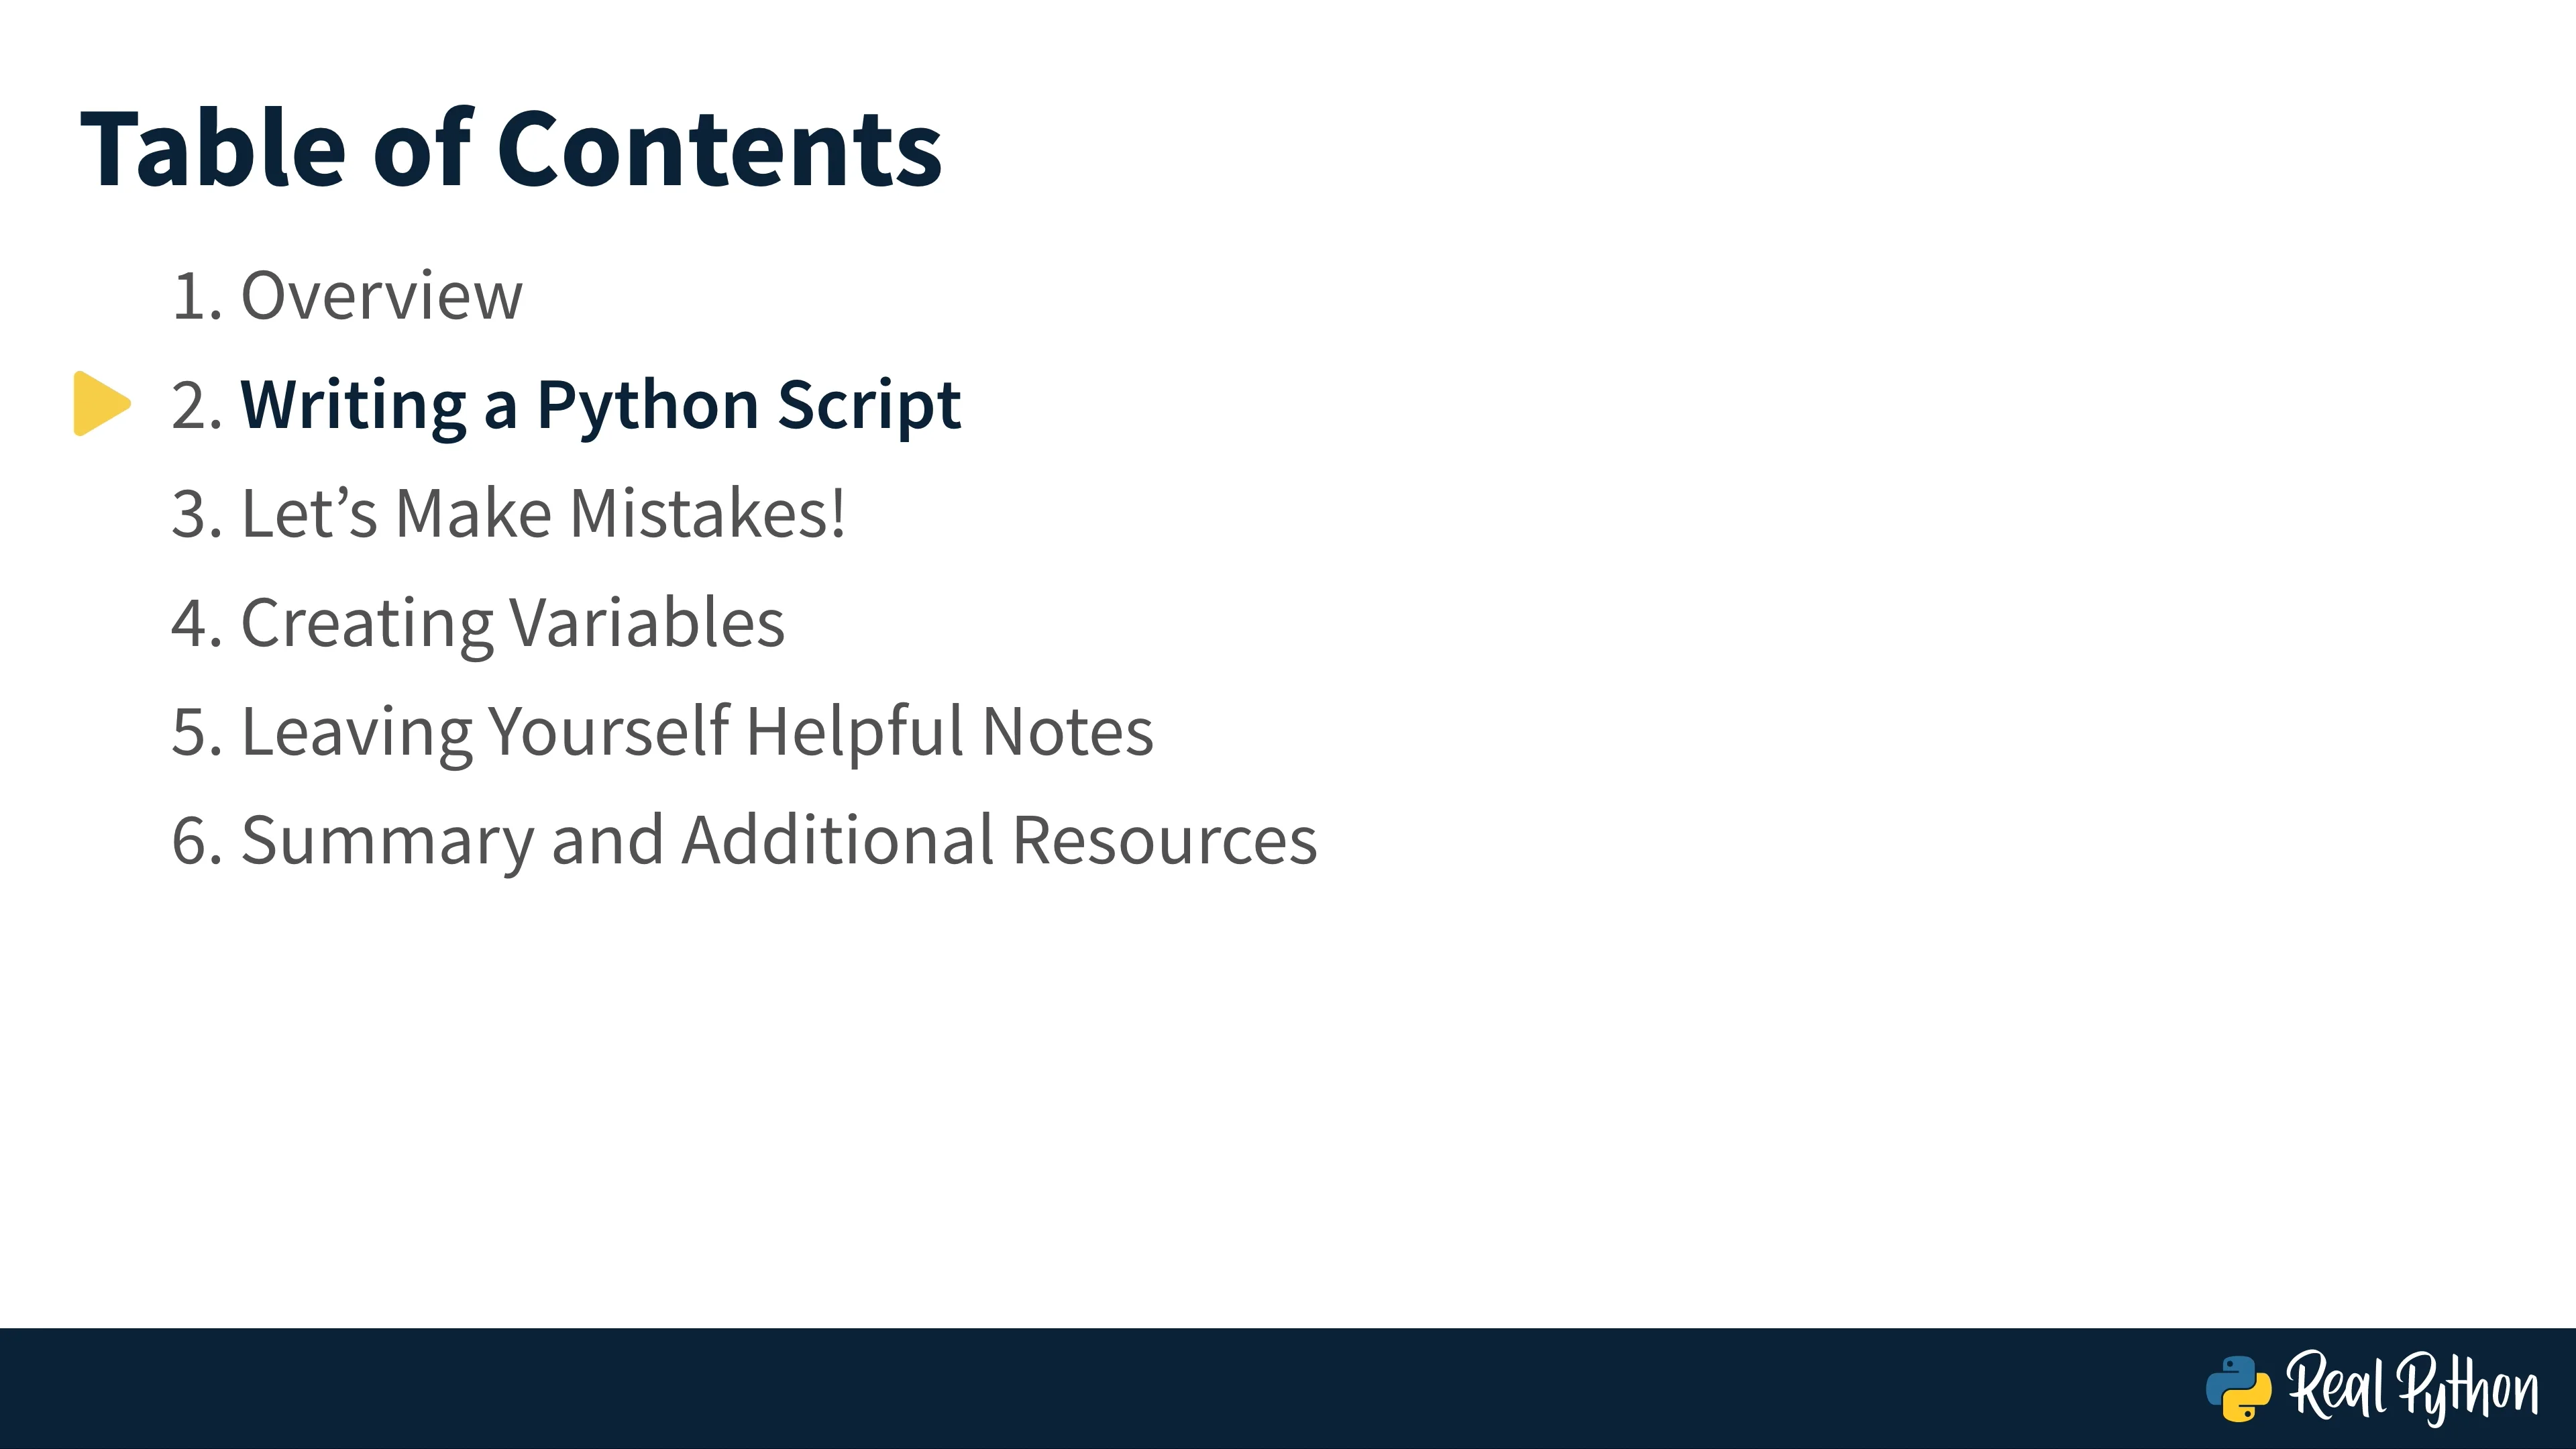Click the number 1. before Overview
The width and height of the screenshot is (2576, 1449).
click(196, 297)
